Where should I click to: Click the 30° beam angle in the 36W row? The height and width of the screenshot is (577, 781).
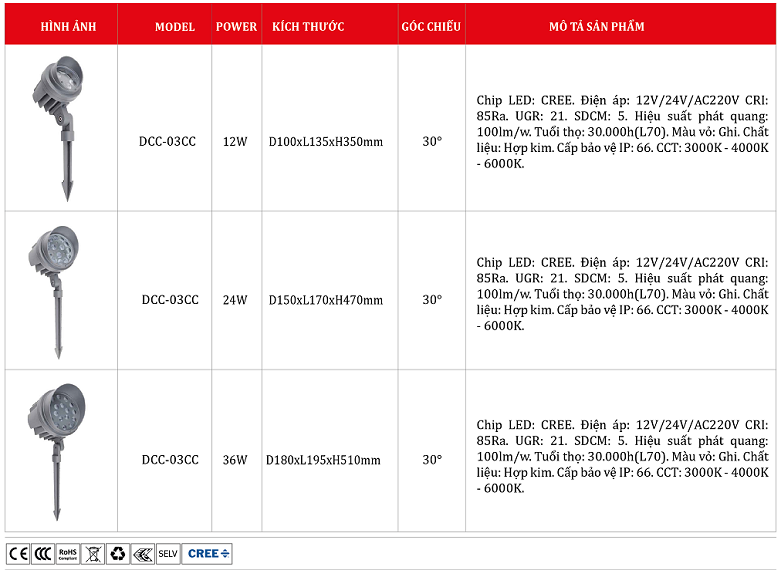(432, 459)
